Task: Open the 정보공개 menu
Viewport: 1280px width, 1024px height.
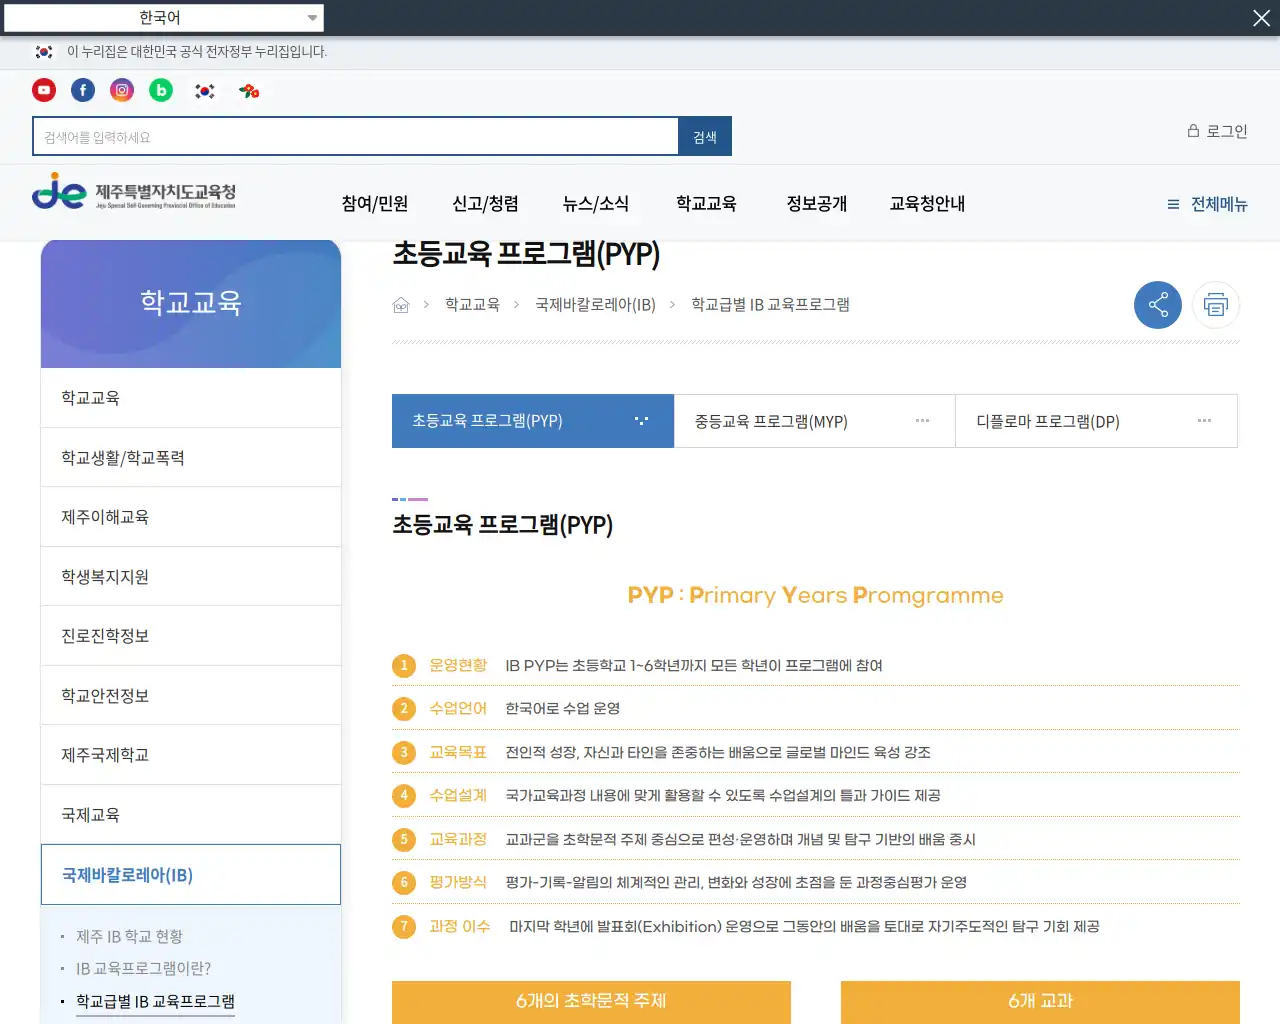Action: point(816,204)
